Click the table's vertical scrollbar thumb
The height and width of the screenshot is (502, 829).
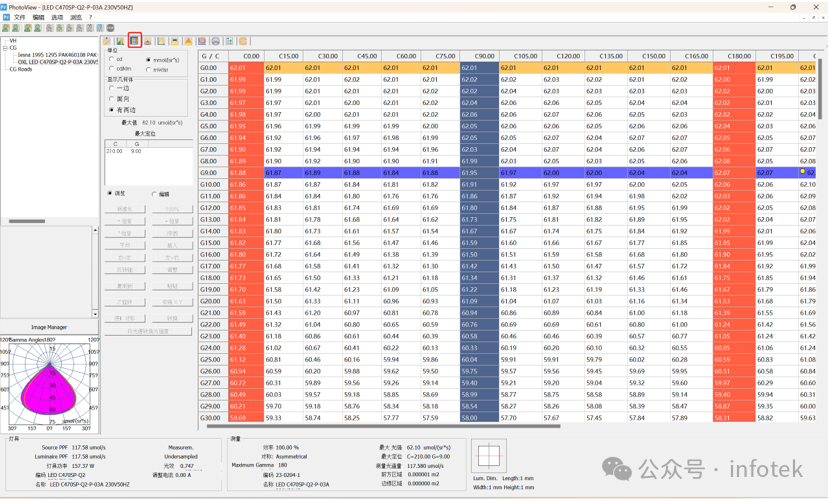pyautogui.click(x=819, y=89)
